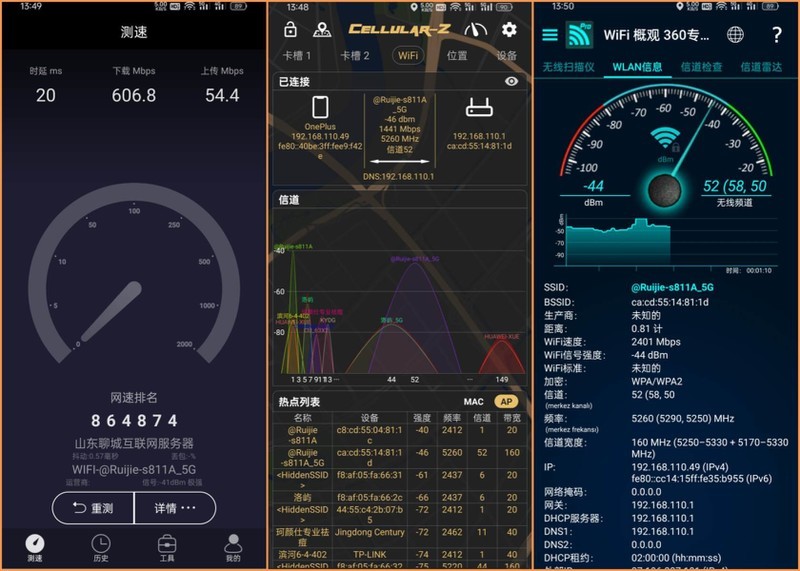Select the 洛屿 hotspot row

point(399,497)
